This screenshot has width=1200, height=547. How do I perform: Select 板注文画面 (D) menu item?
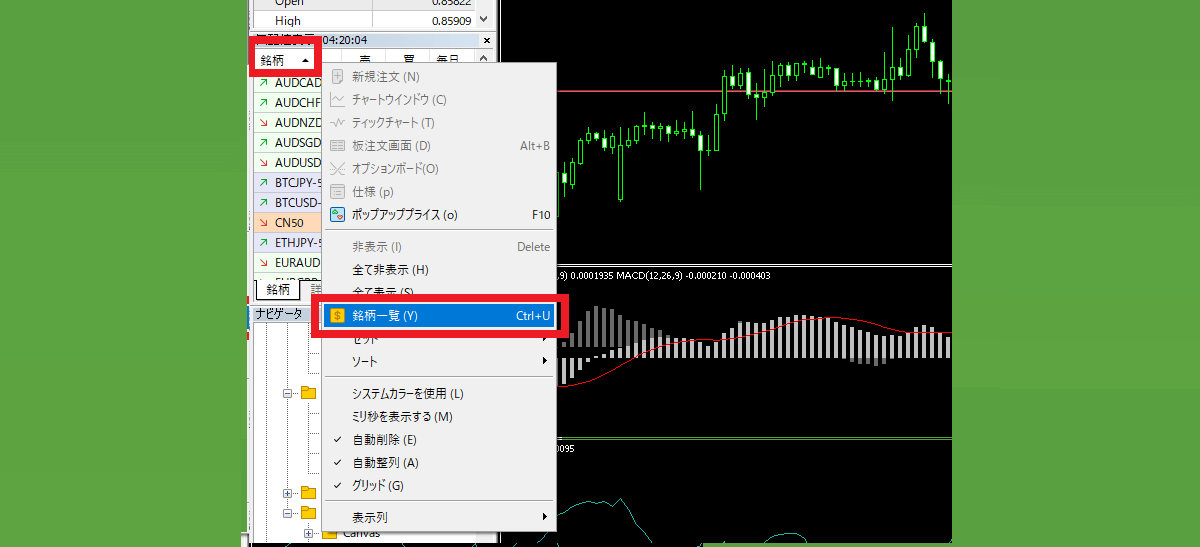click(438, 146)
